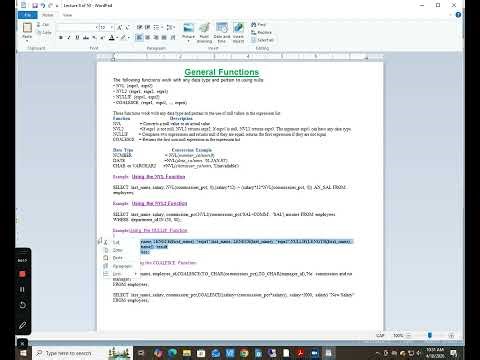Increase paragraph indent
This screenshot has width=480, height=360.
147,27
